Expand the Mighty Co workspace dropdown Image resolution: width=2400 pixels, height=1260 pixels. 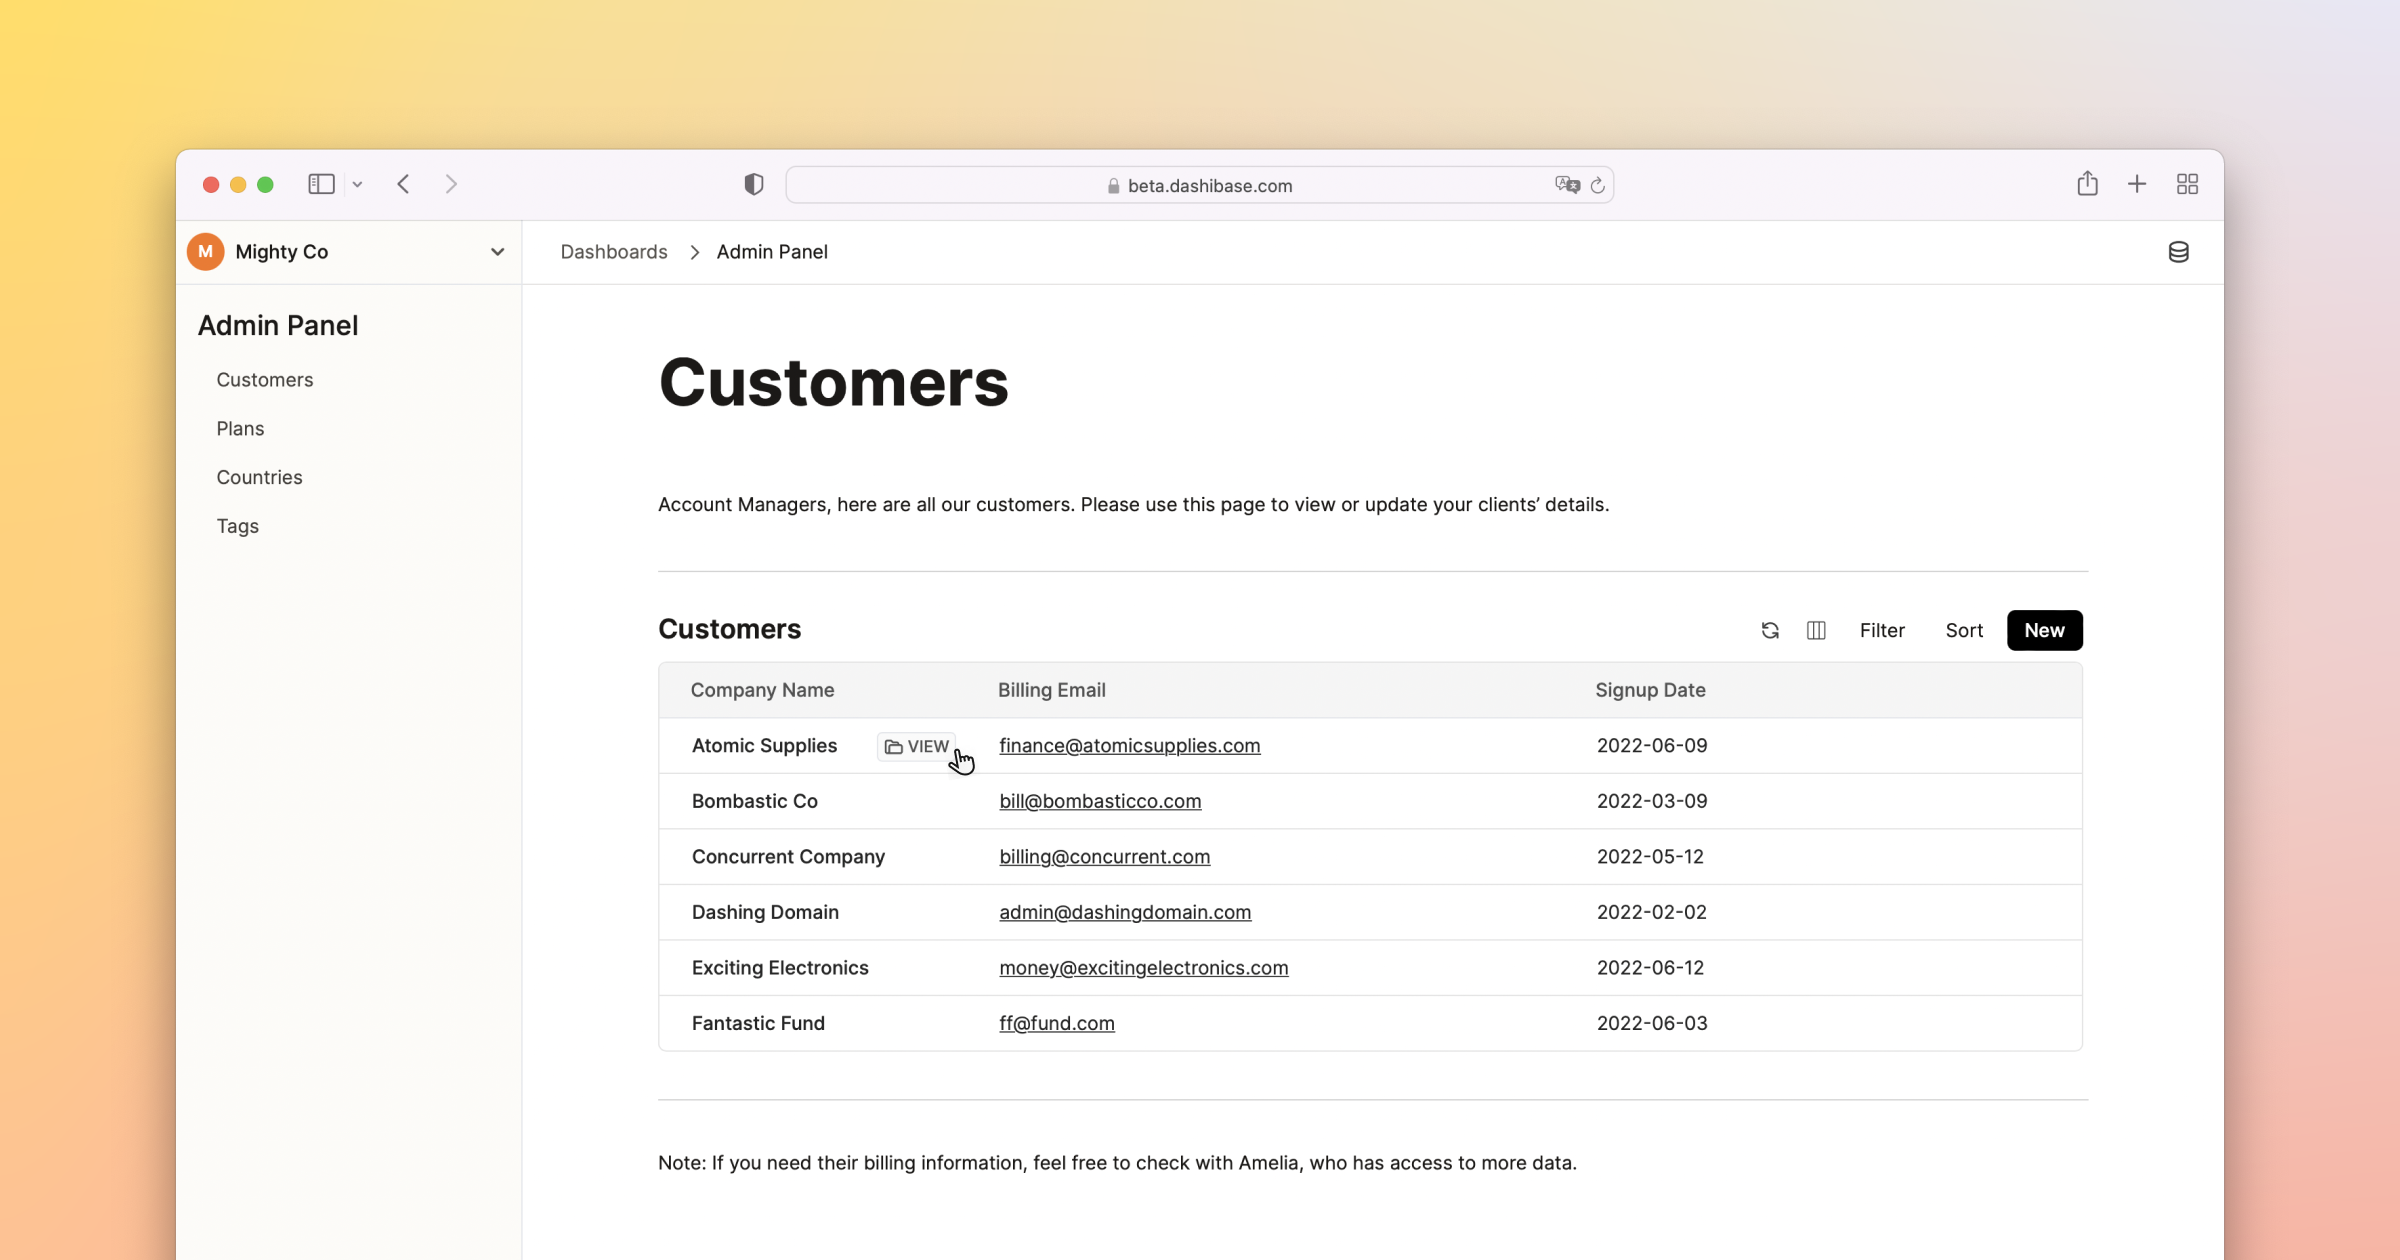point(497,252)
